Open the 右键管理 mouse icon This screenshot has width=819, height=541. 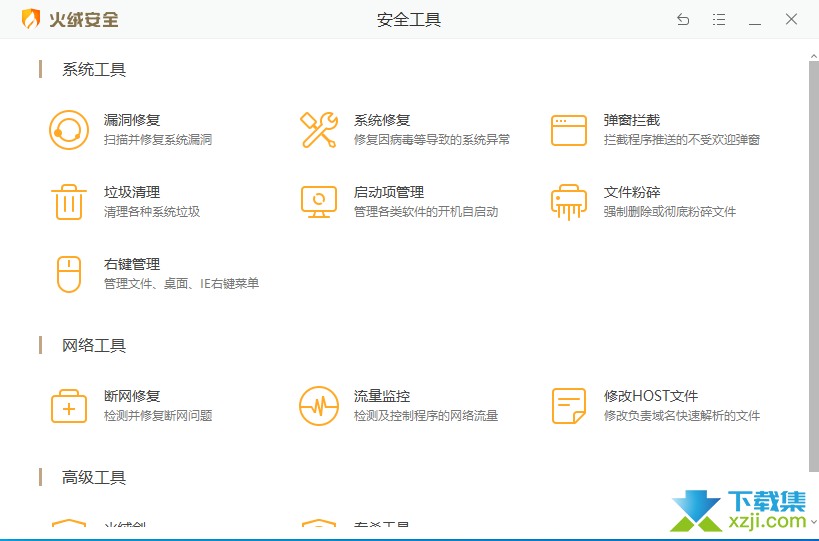(69, 274)
